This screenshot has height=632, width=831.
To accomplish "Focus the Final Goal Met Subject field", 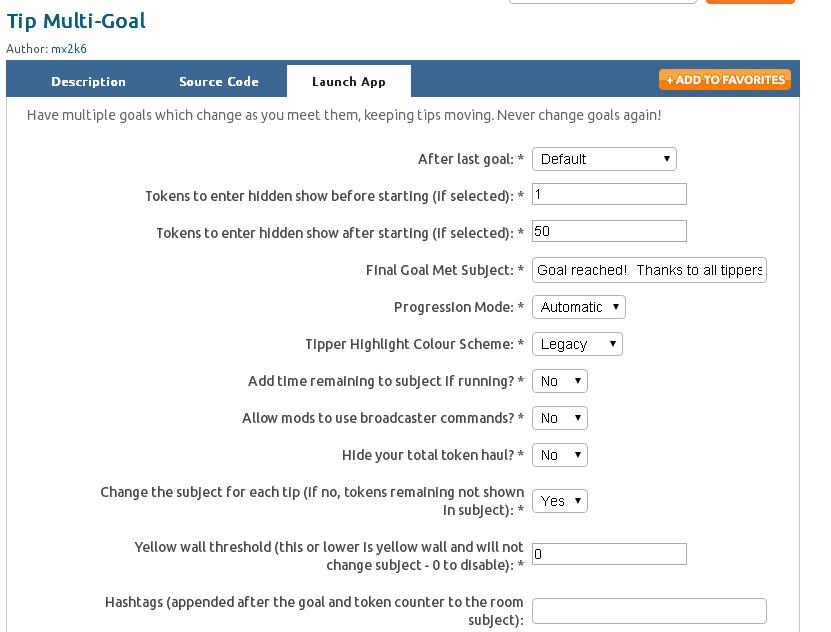I will 649,270.
